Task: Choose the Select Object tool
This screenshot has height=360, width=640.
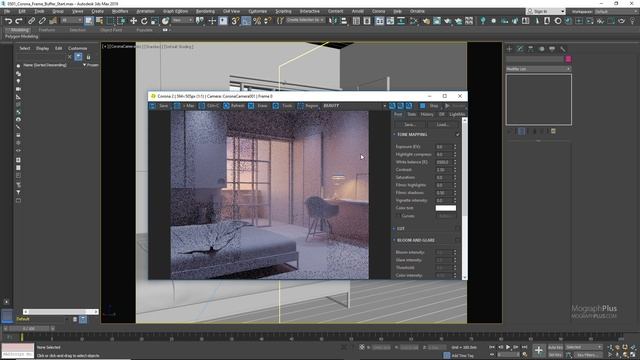Action: 89,21
